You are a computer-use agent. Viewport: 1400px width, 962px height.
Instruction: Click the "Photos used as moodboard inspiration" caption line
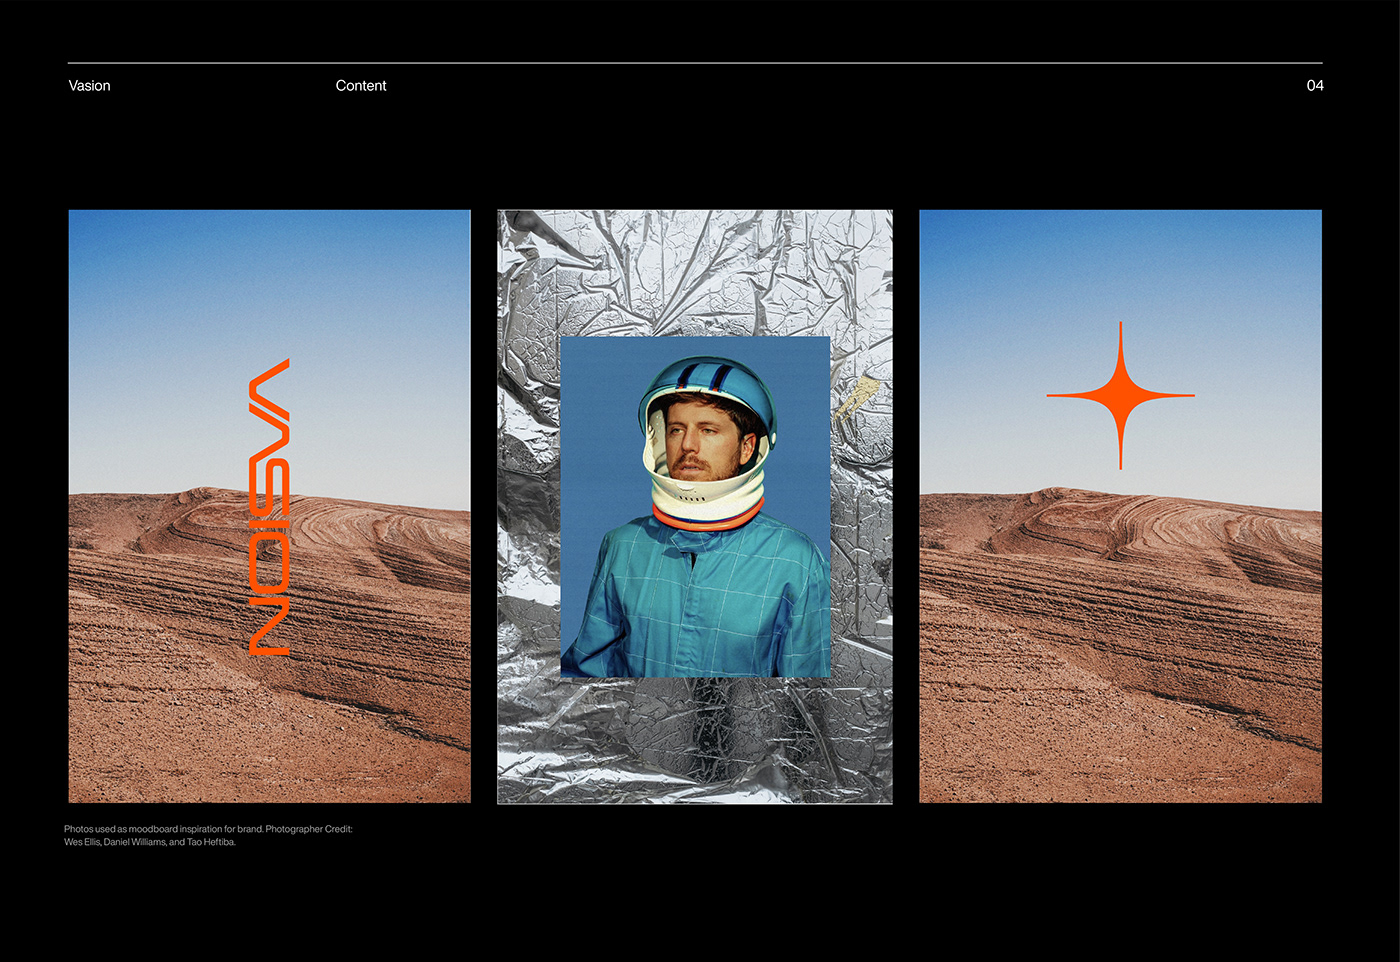(x=208, y=829)
